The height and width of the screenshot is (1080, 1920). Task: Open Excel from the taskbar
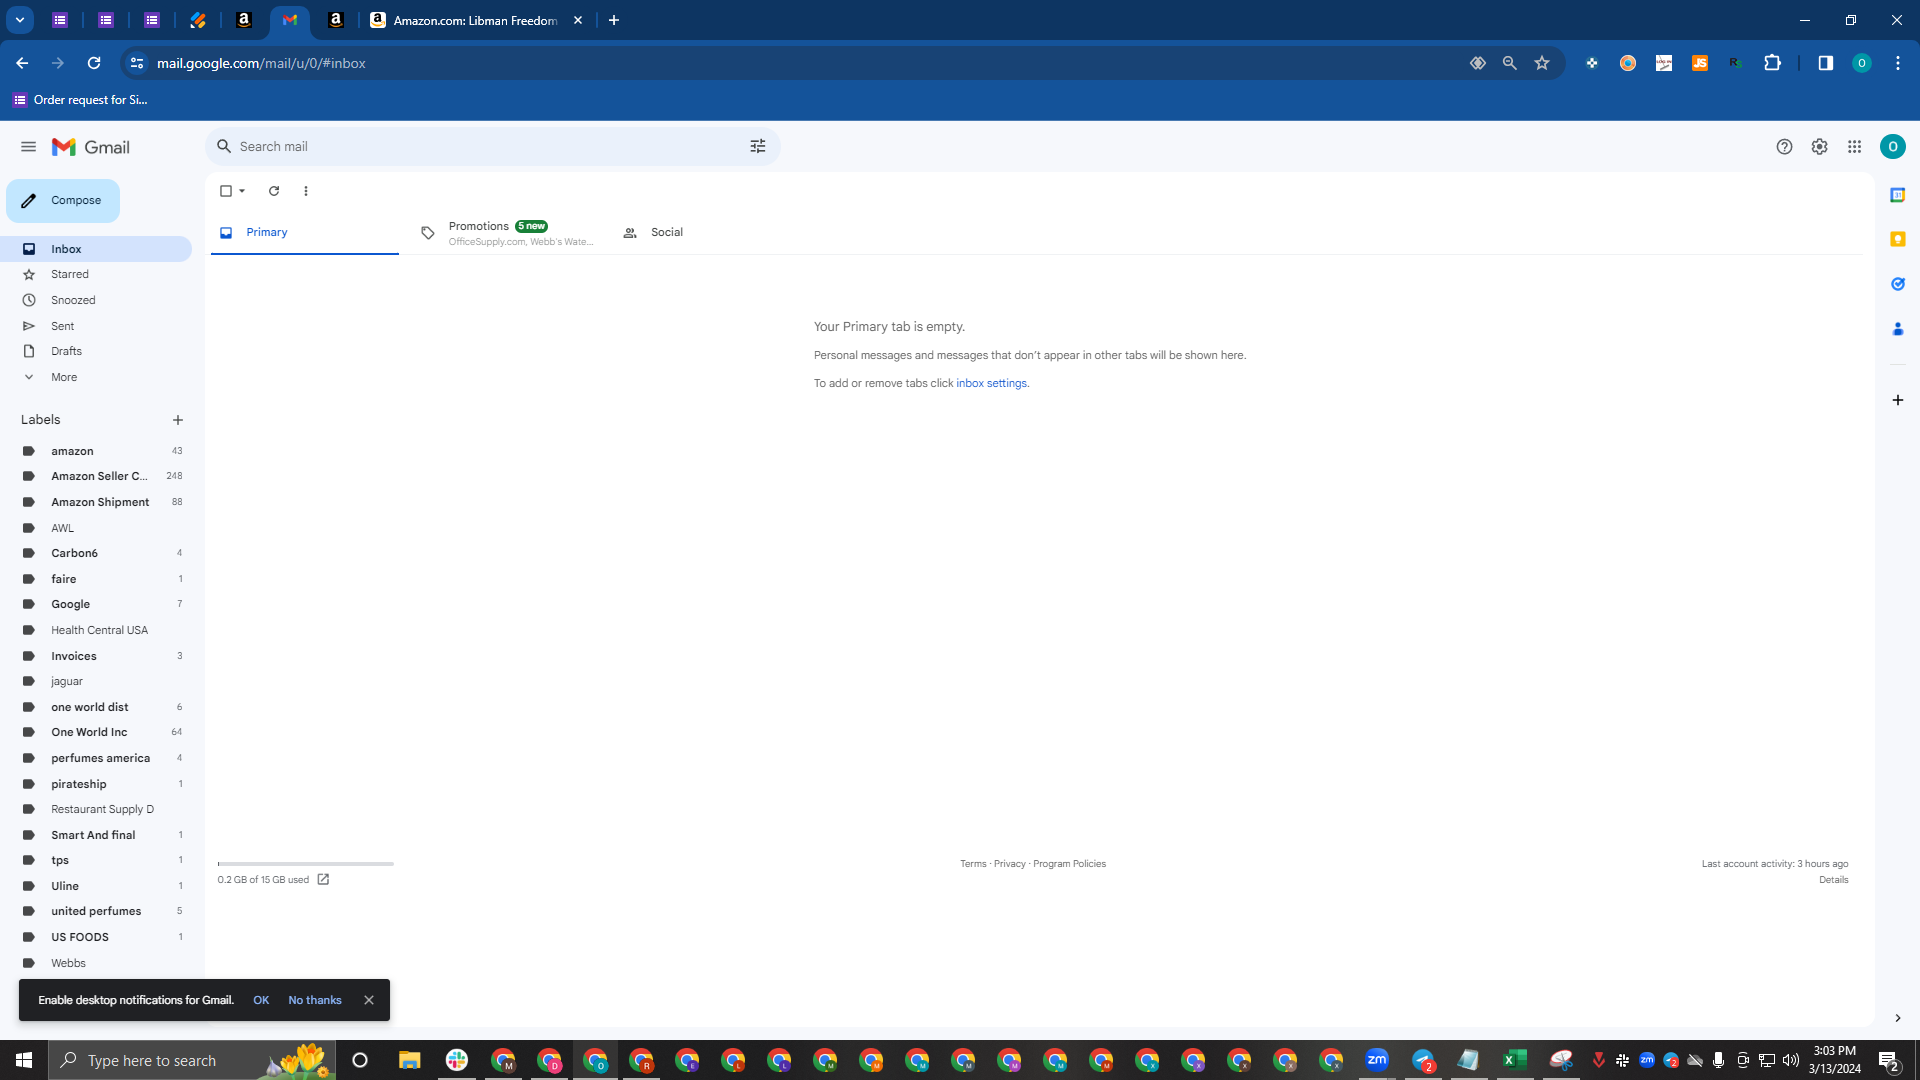tap(1514, 1060)
